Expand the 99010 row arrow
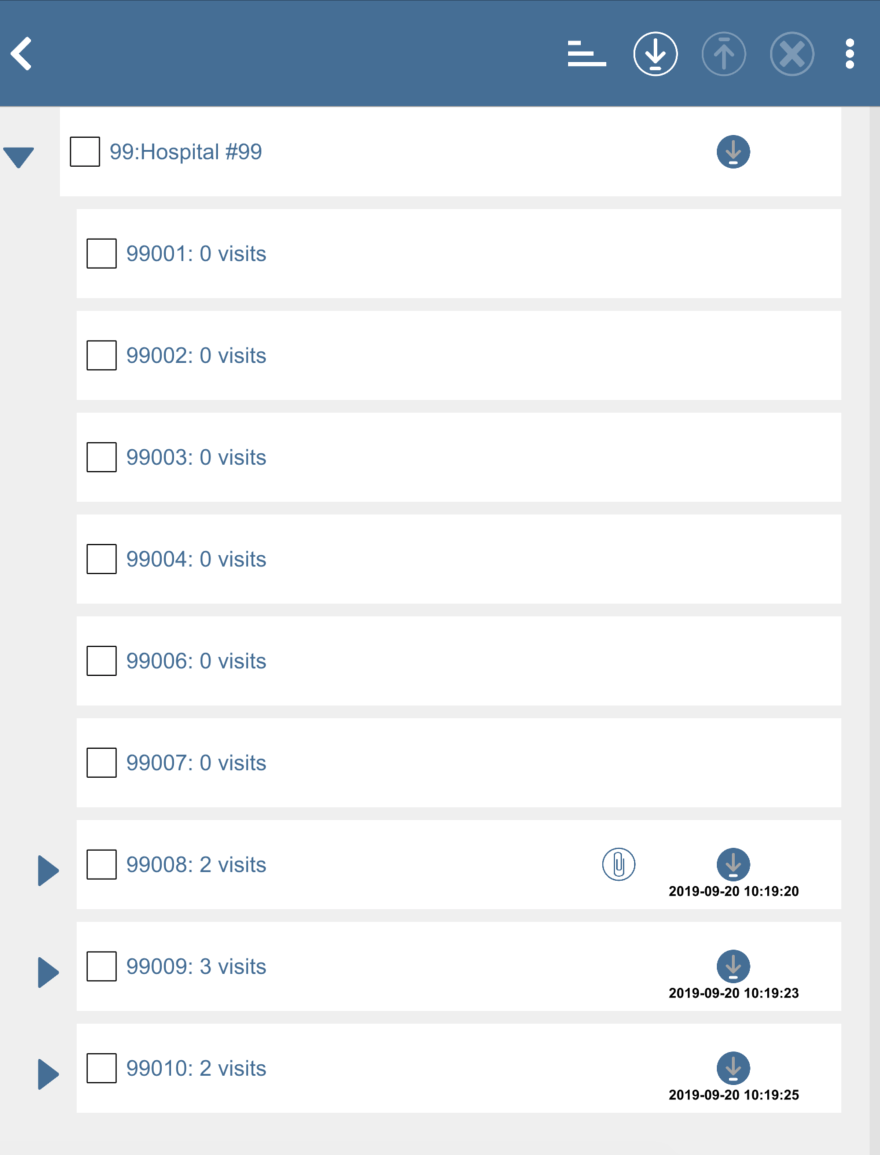The width and height of the screenshot is (880, 1155). pyautogui.click(x=48, y=1074)
